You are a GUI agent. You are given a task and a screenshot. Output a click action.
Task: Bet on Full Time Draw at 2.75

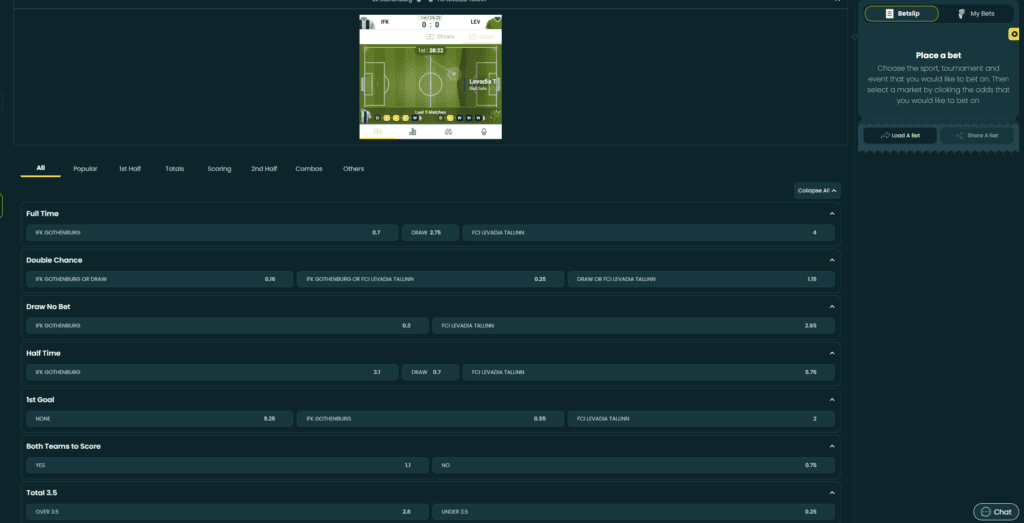[430, 232]
